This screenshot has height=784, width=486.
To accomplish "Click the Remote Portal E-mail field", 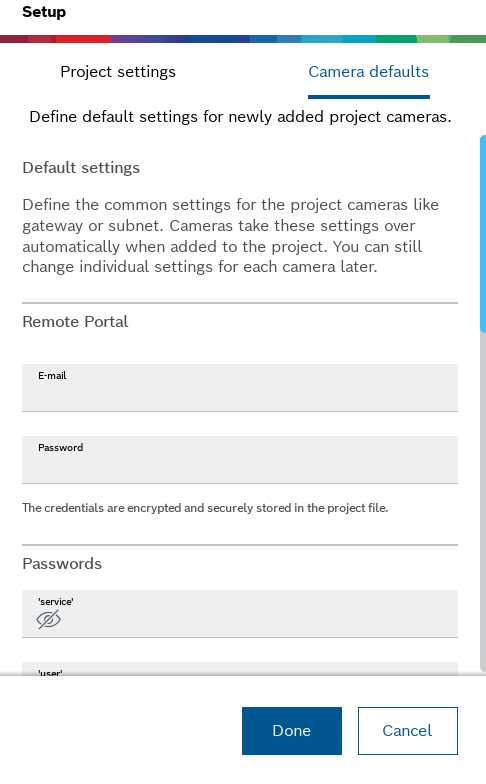I will pos(240,388).
